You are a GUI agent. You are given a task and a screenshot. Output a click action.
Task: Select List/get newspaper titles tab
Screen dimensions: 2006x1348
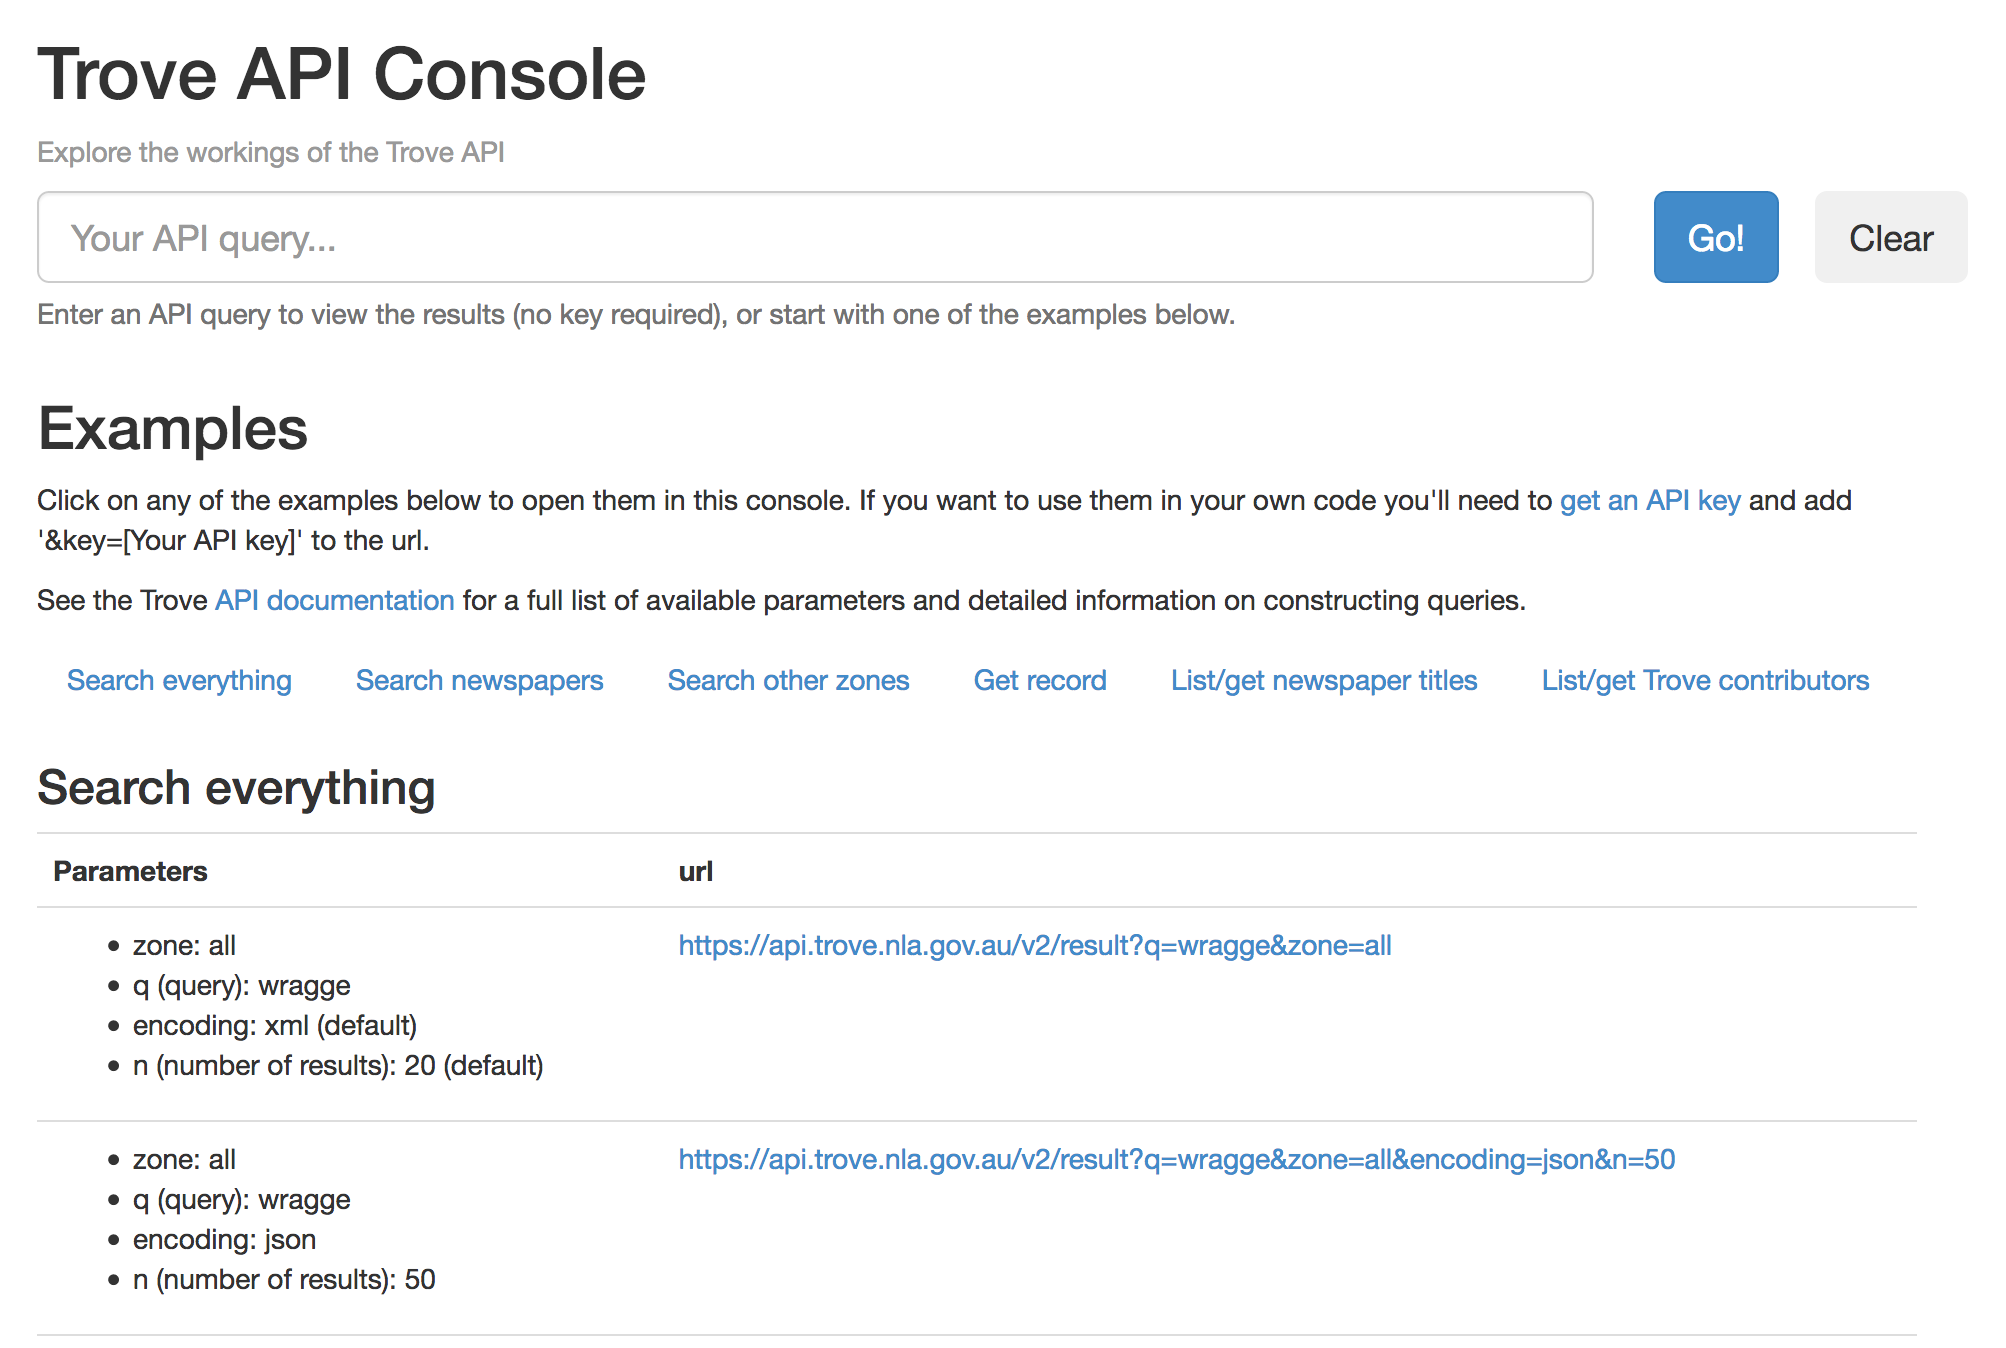tap(1323, 680)
